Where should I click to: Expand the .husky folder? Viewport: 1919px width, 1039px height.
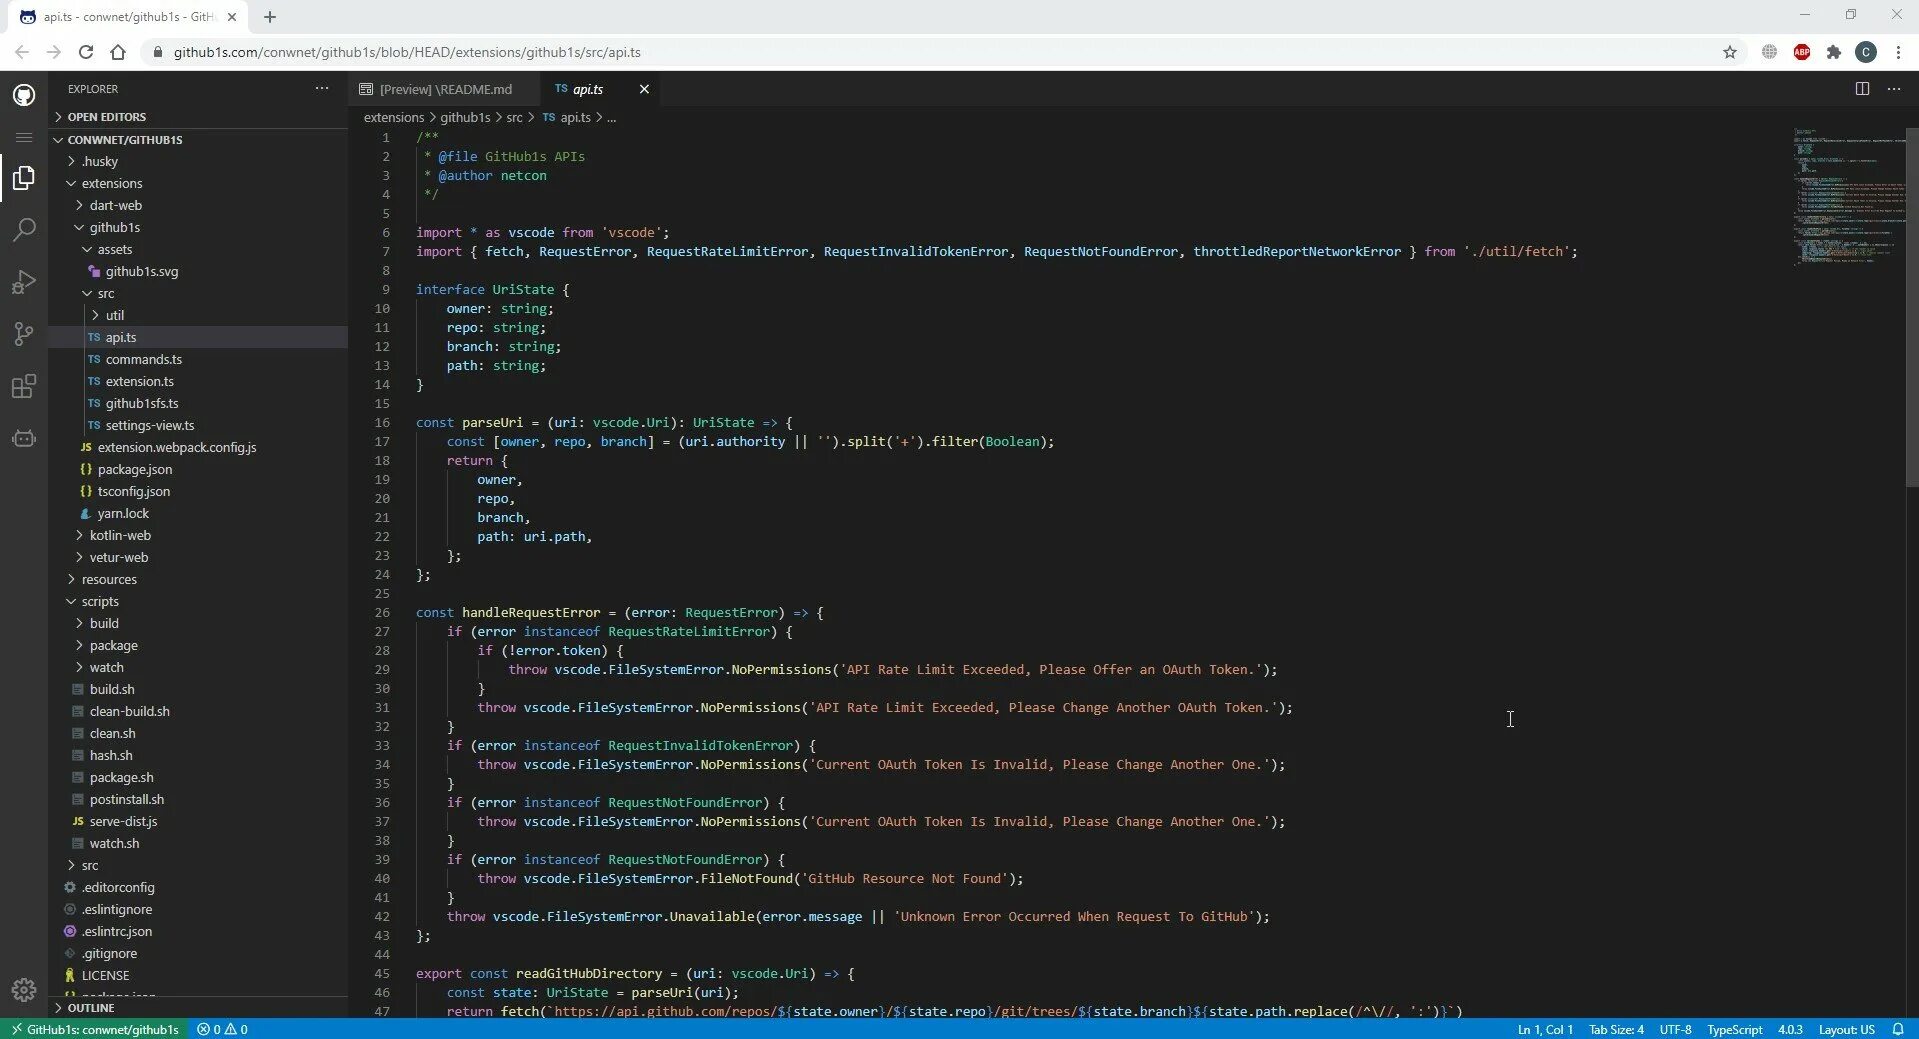[x=198, y=161]
